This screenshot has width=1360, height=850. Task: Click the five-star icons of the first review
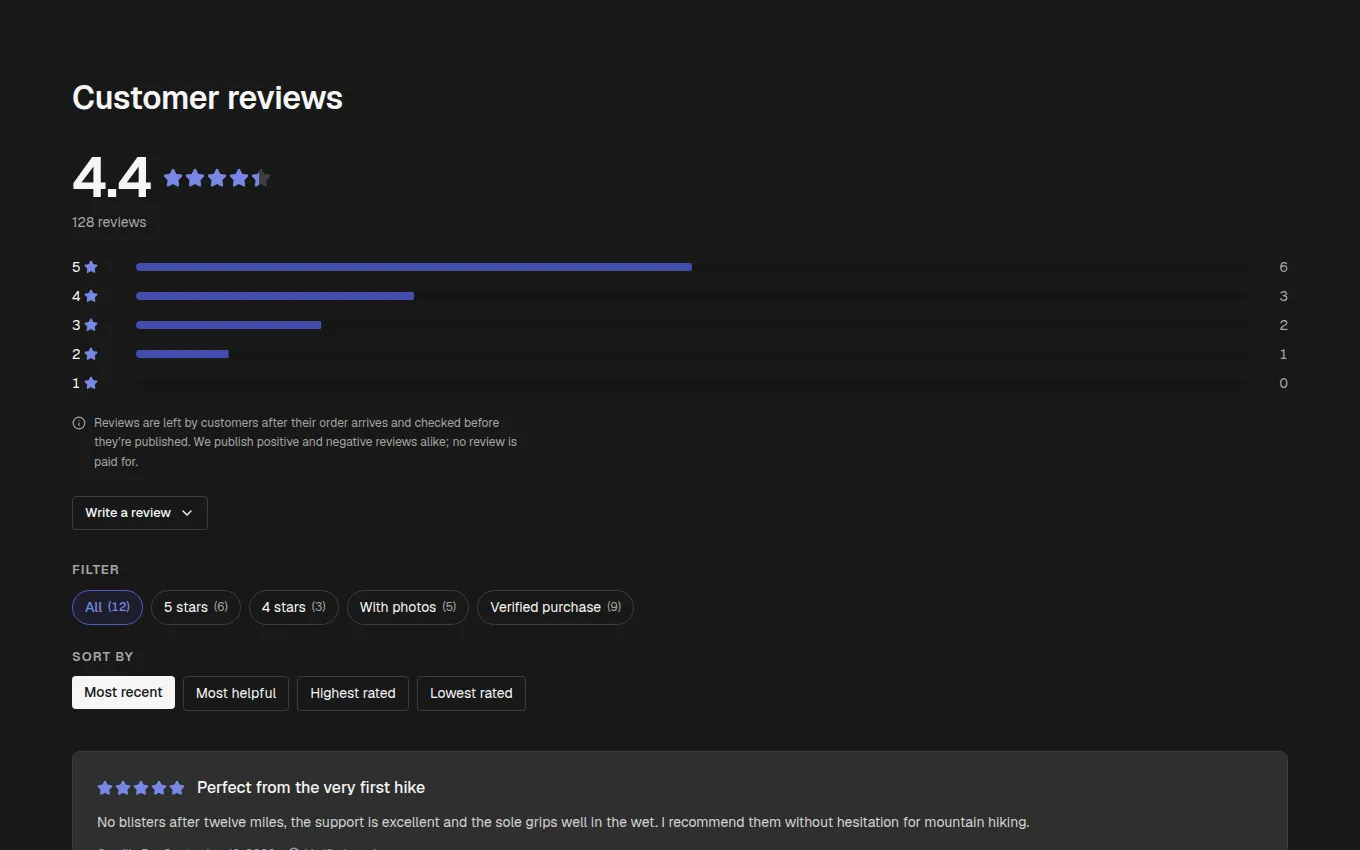(x=141, y=788)
